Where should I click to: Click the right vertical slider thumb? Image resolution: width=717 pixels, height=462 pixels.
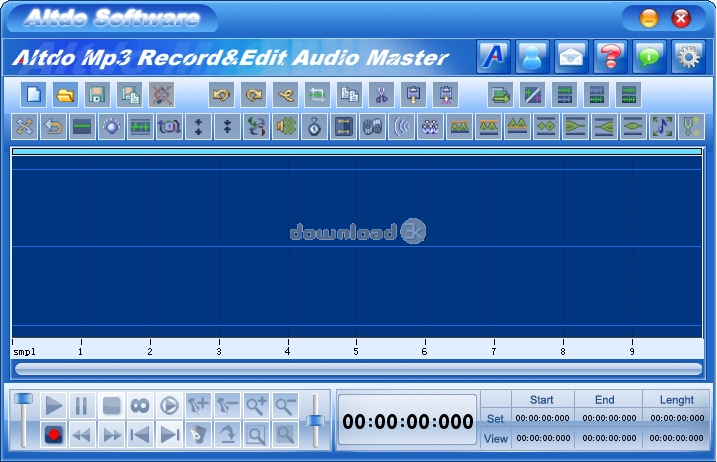(315, 420)
